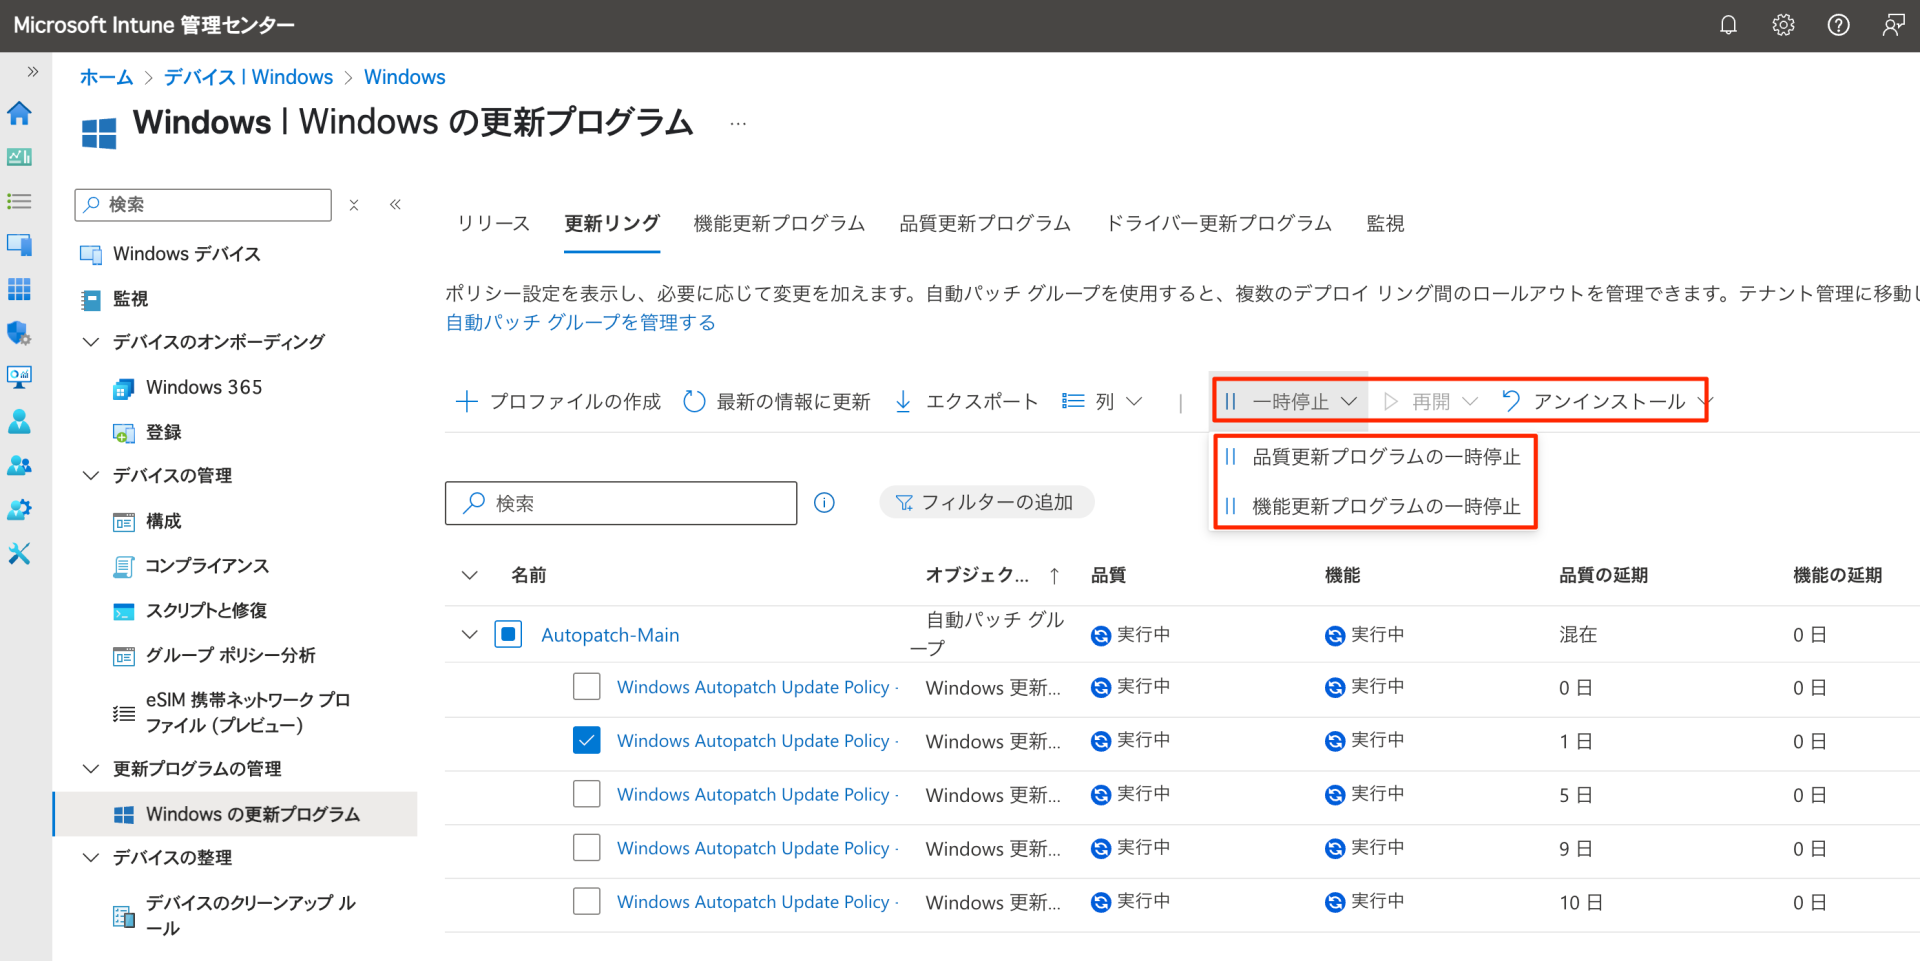The width and height of the screenshot is (1920, 961).
Task: Switch to the 品質更新プログラム tab
Action: tap(984, 223)
